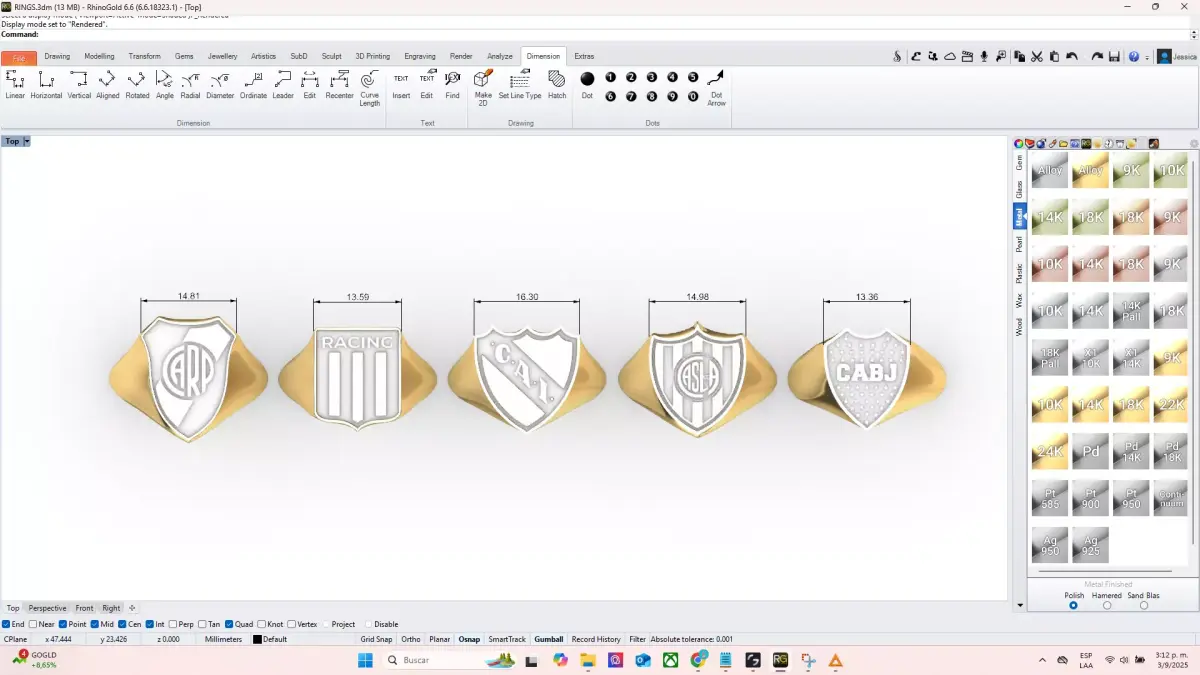Select the Horizontal dimension tool
This screenshot has width=1200, height=675.
(x=46, y=85)
